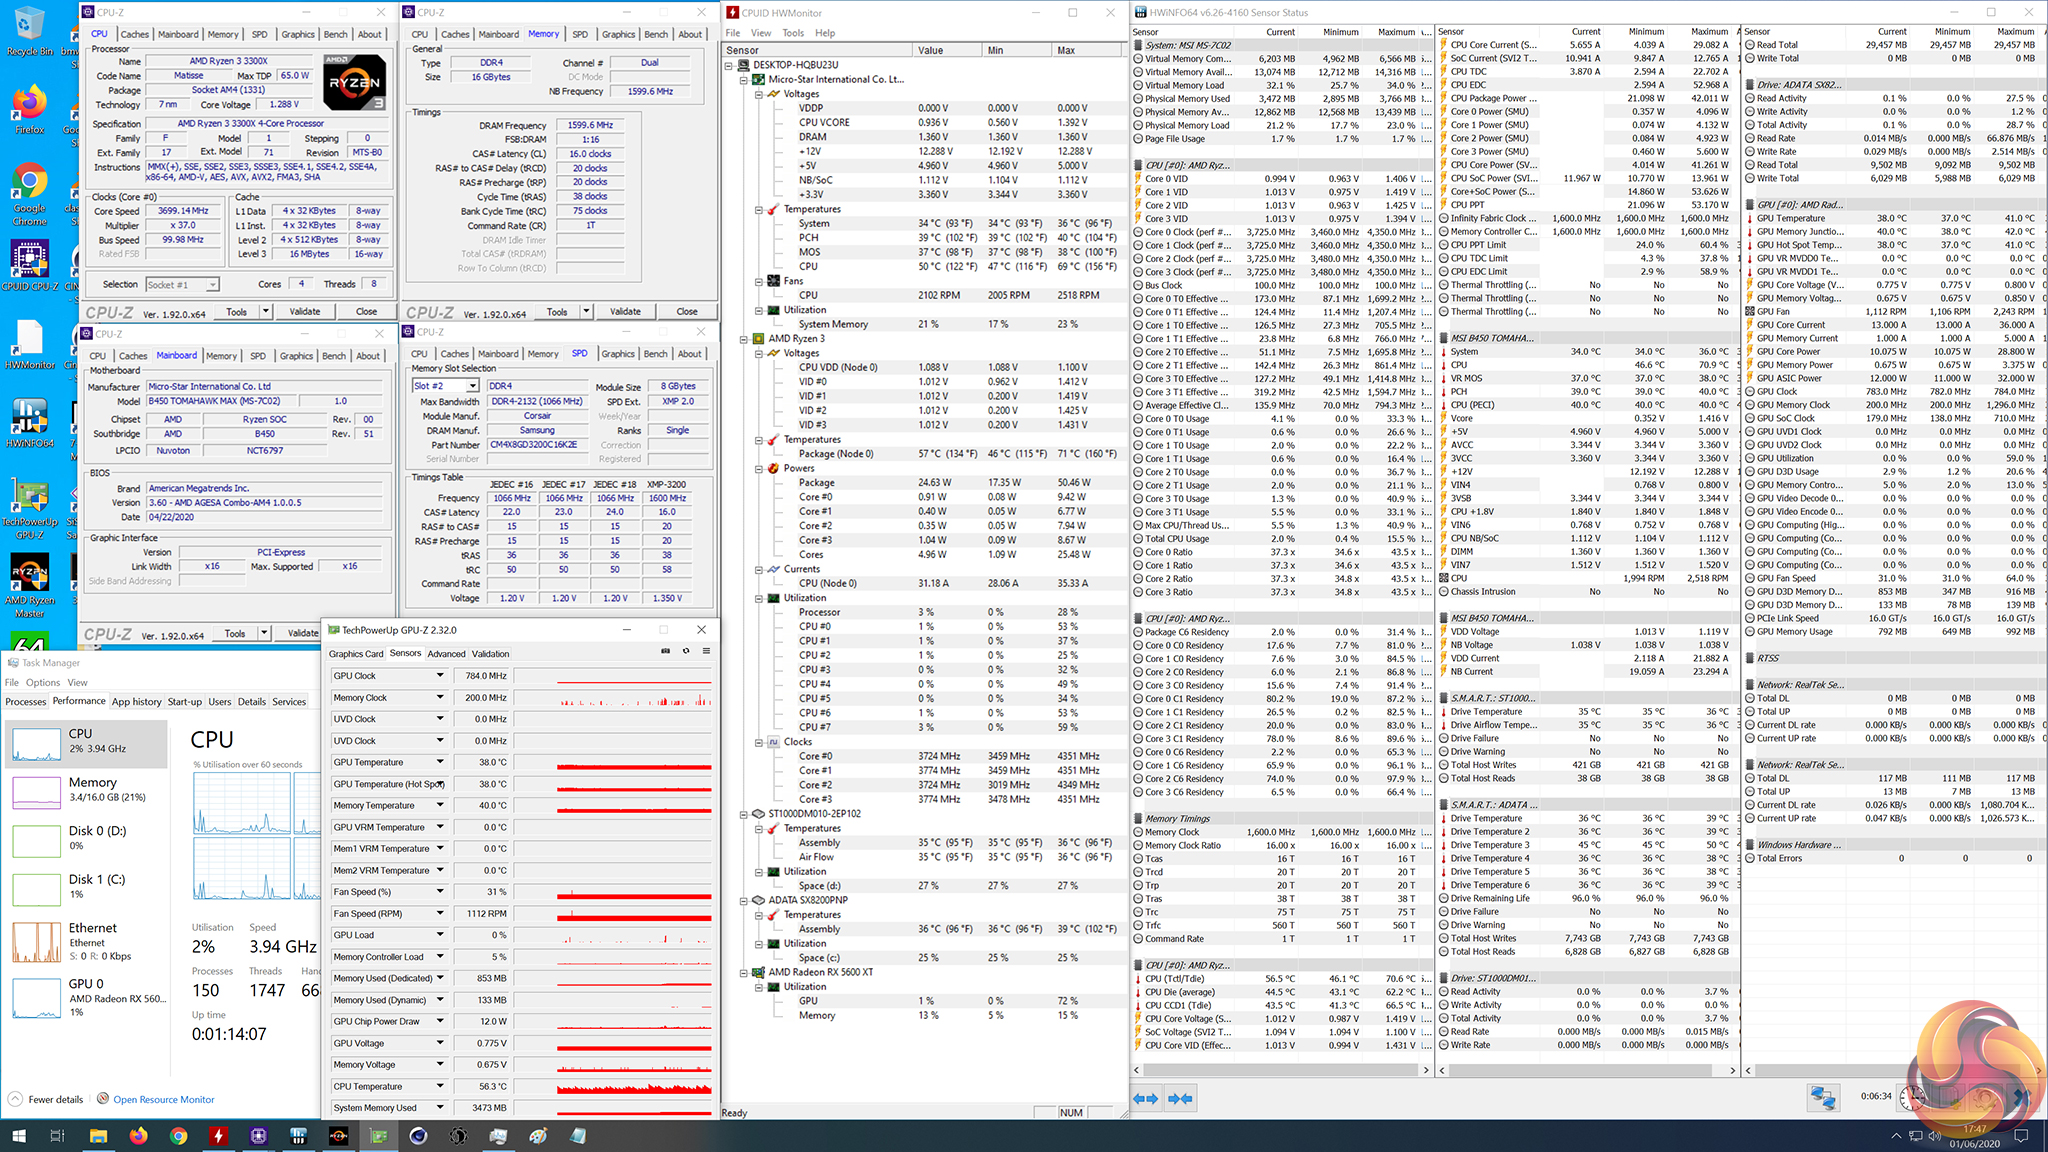Open the GPU-Z hamburger menu icon
2048x1152 pixels.
click(x=706, y=651)
